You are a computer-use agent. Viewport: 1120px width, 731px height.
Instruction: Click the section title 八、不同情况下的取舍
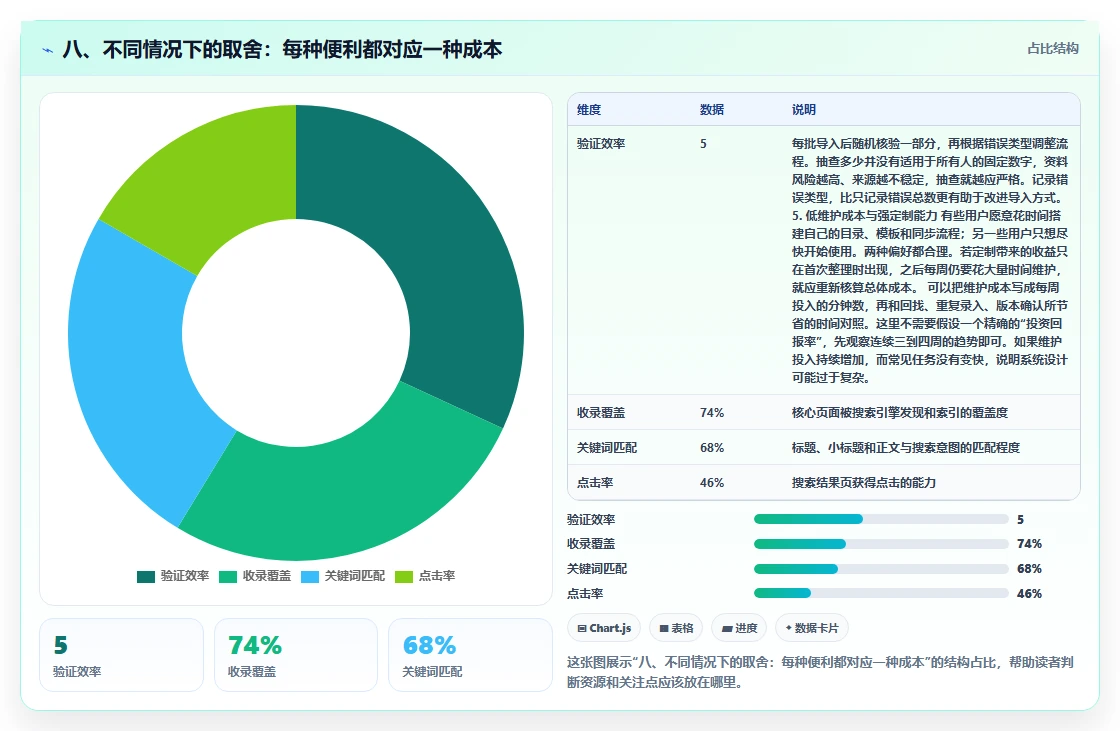coord(283,49)
